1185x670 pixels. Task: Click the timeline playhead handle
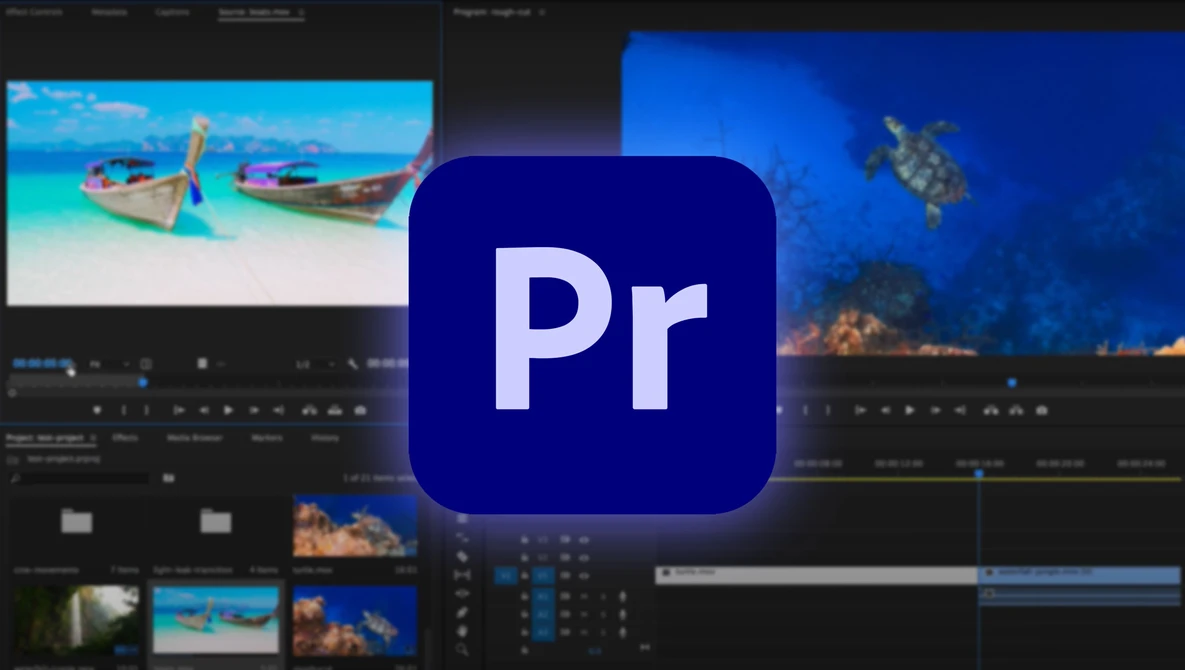[x=979, y=474]
